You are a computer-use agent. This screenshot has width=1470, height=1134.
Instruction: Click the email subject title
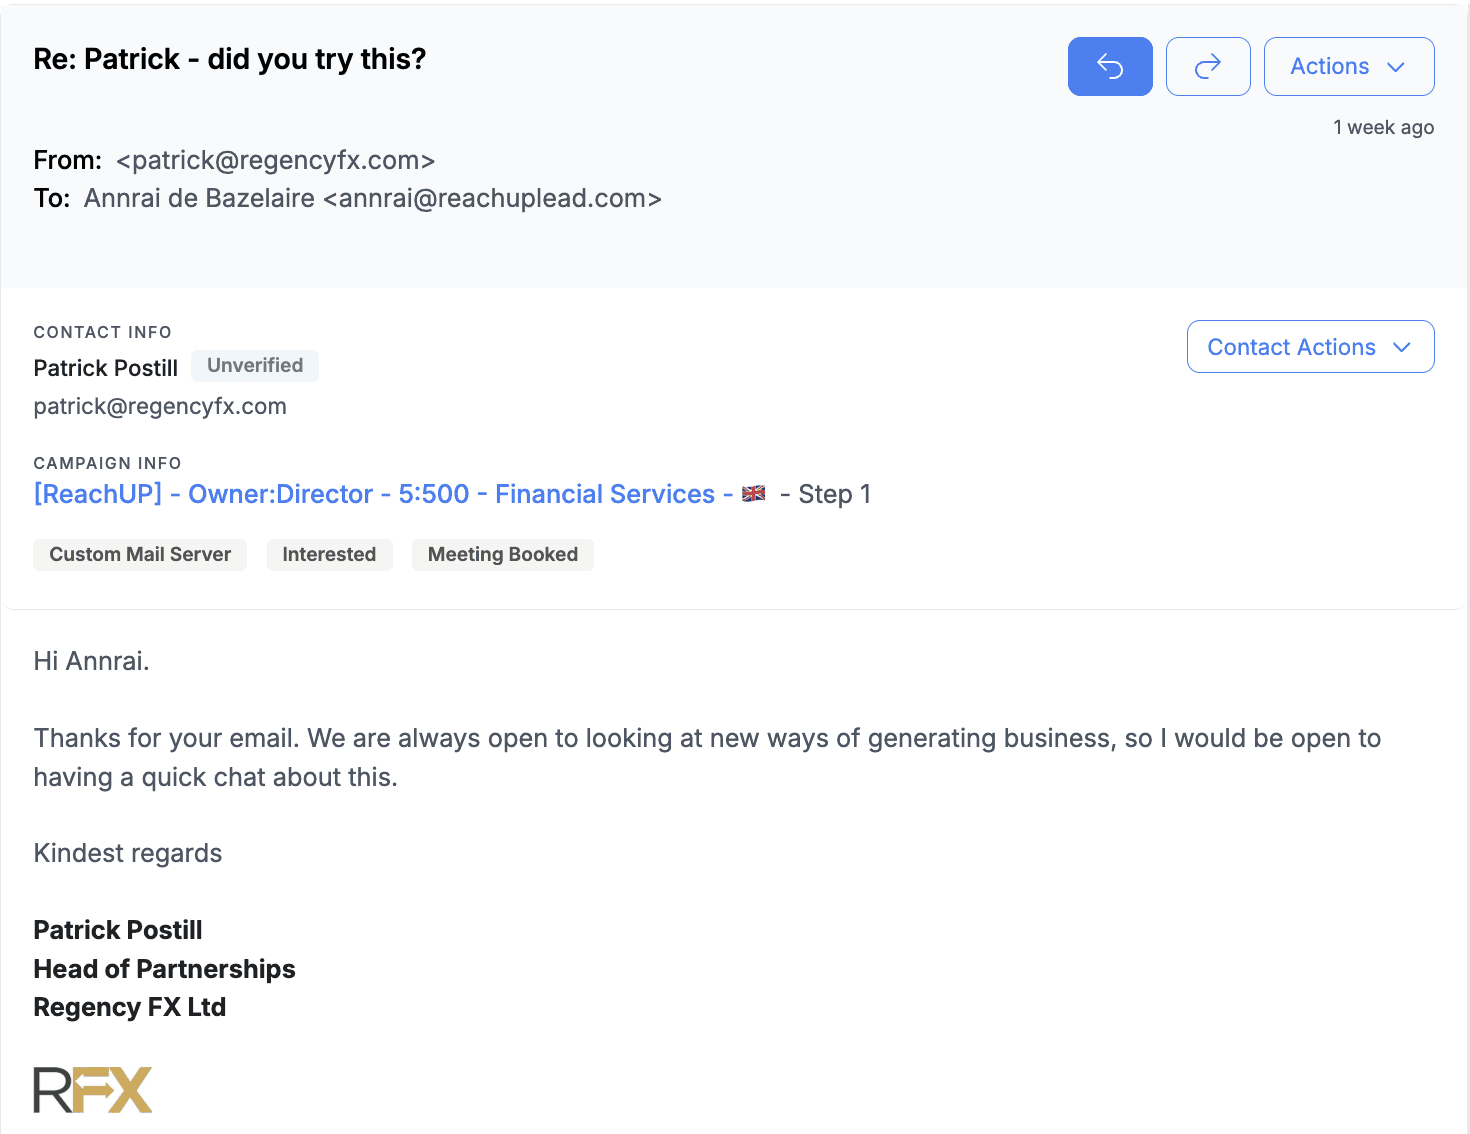pyautogui.click(x=230, y=59)
